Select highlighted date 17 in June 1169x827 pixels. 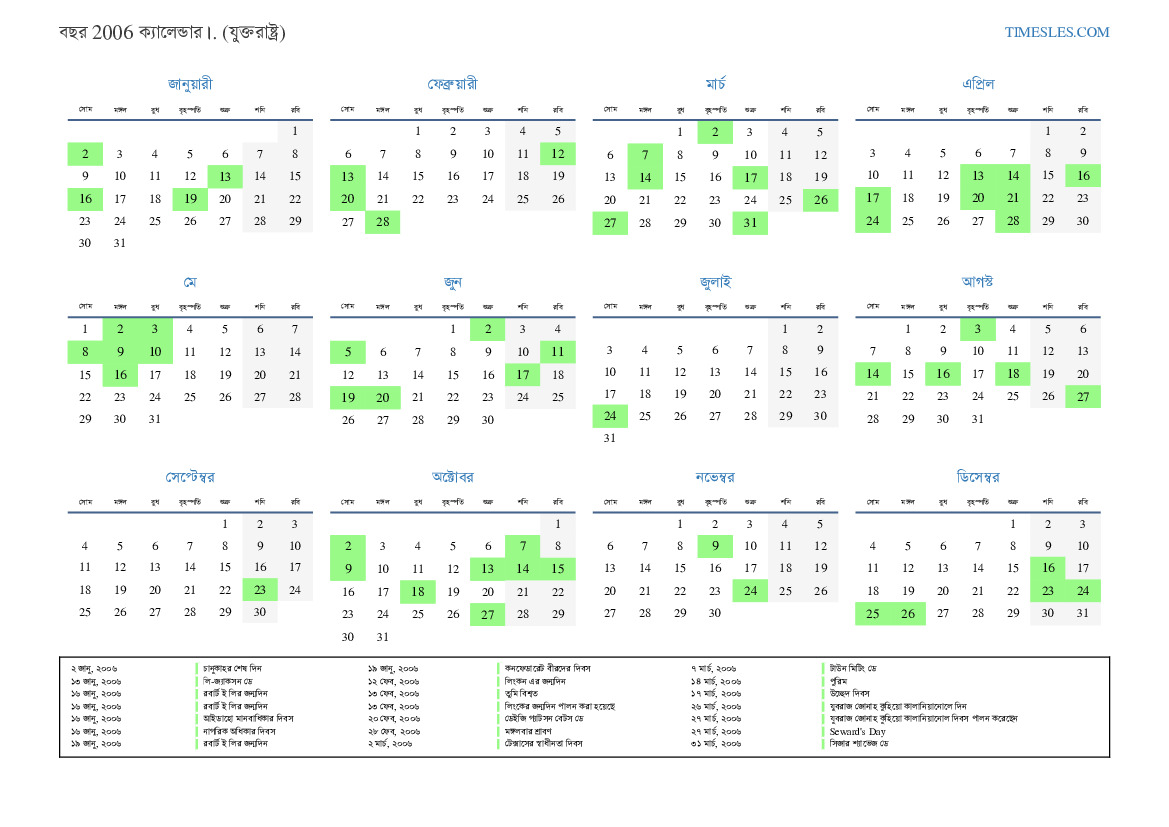pos(522,375)
